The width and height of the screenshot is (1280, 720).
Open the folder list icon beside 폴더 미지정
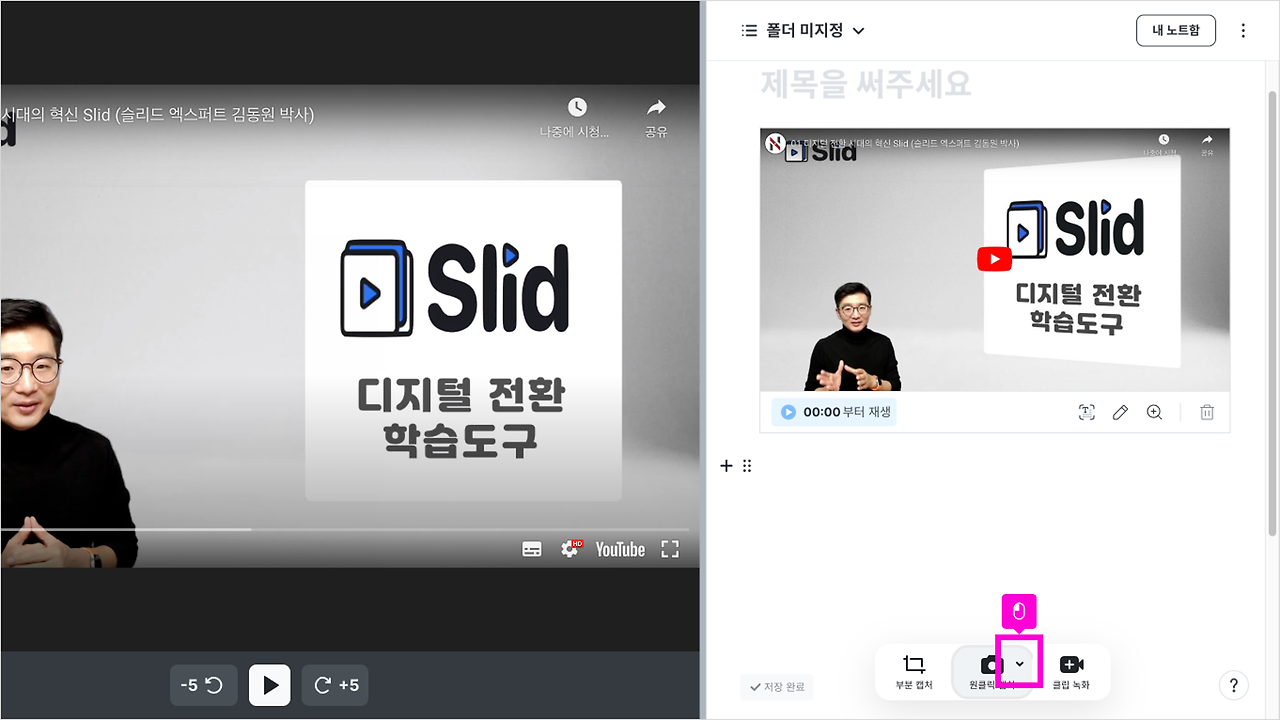point(748,30)
